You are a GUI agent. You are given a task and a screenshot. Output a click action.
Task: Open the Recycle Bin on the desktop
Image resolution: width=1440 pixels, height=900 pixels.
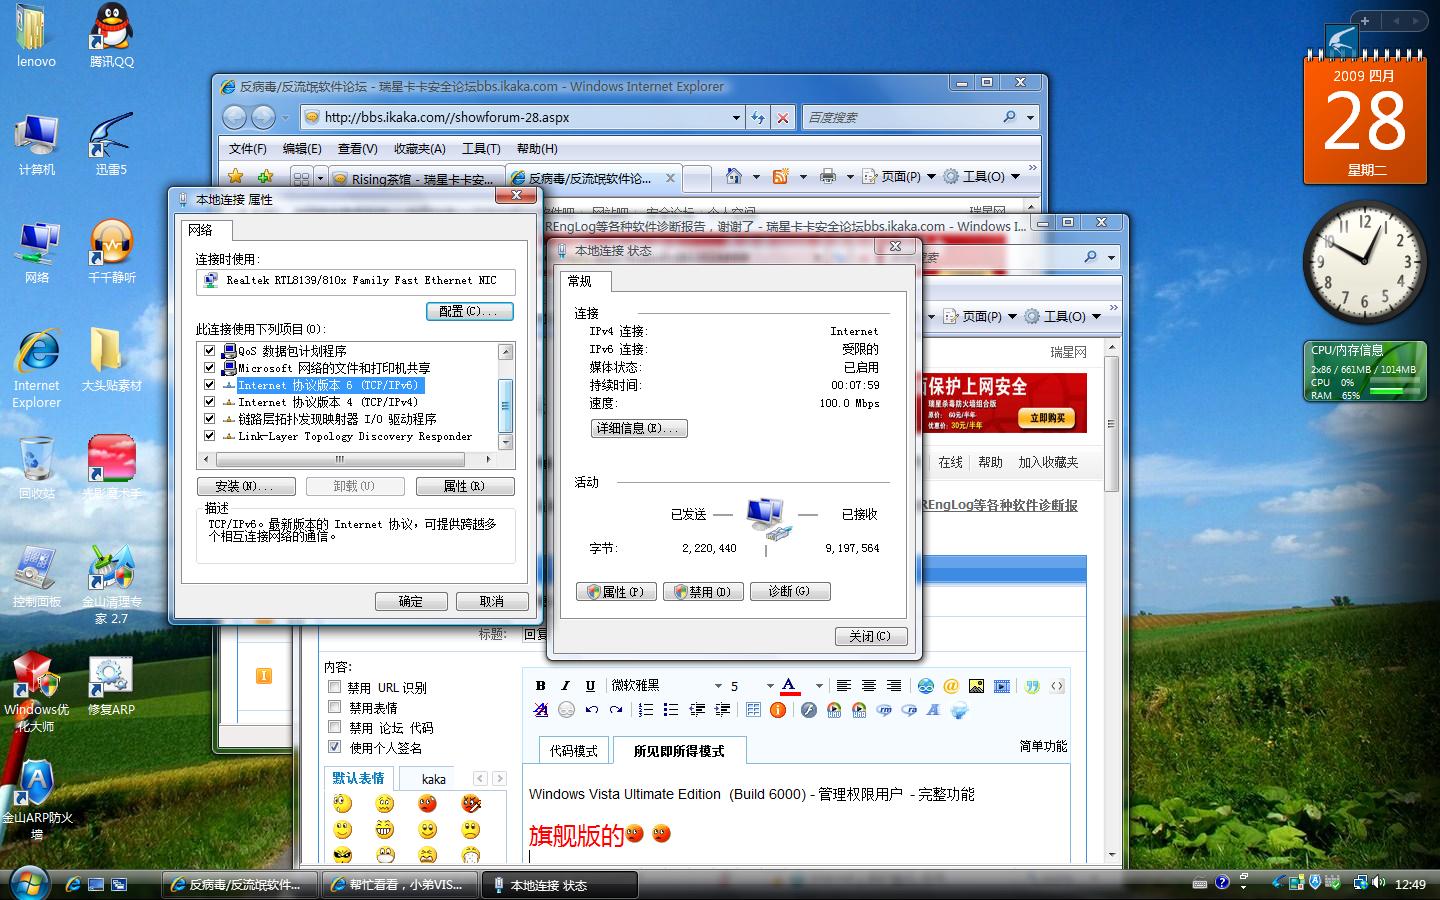[37, 467]
